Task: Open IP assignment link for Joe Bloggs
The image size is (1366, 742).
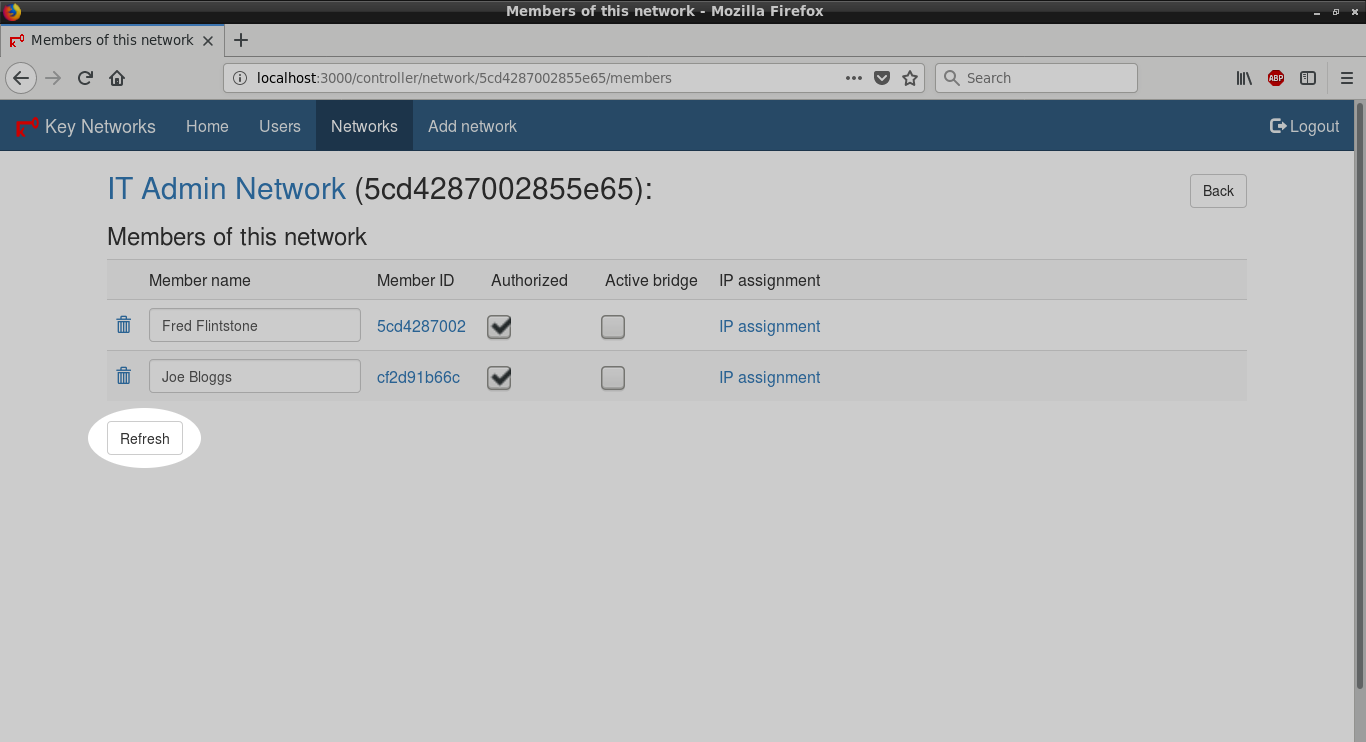Action: [x=769, y=377]
